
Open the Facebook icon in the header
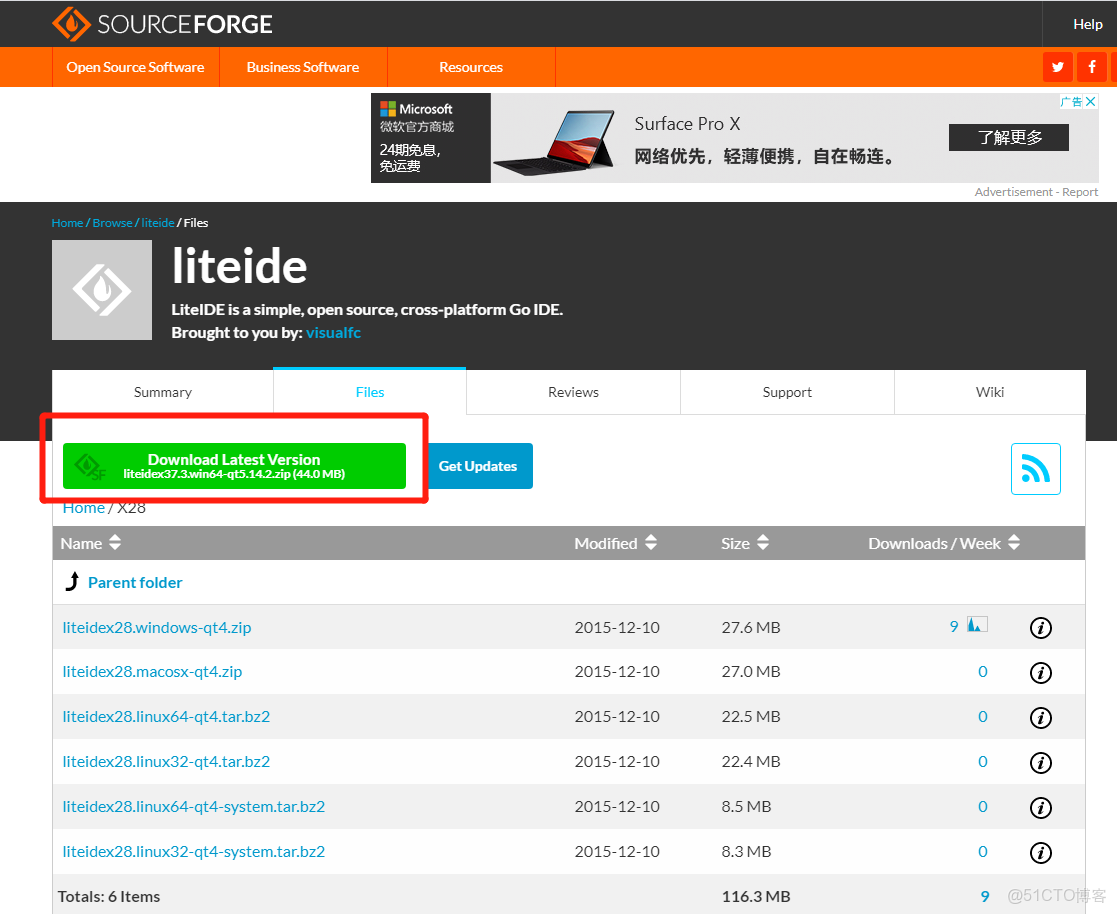click(x=1091, y=66)
